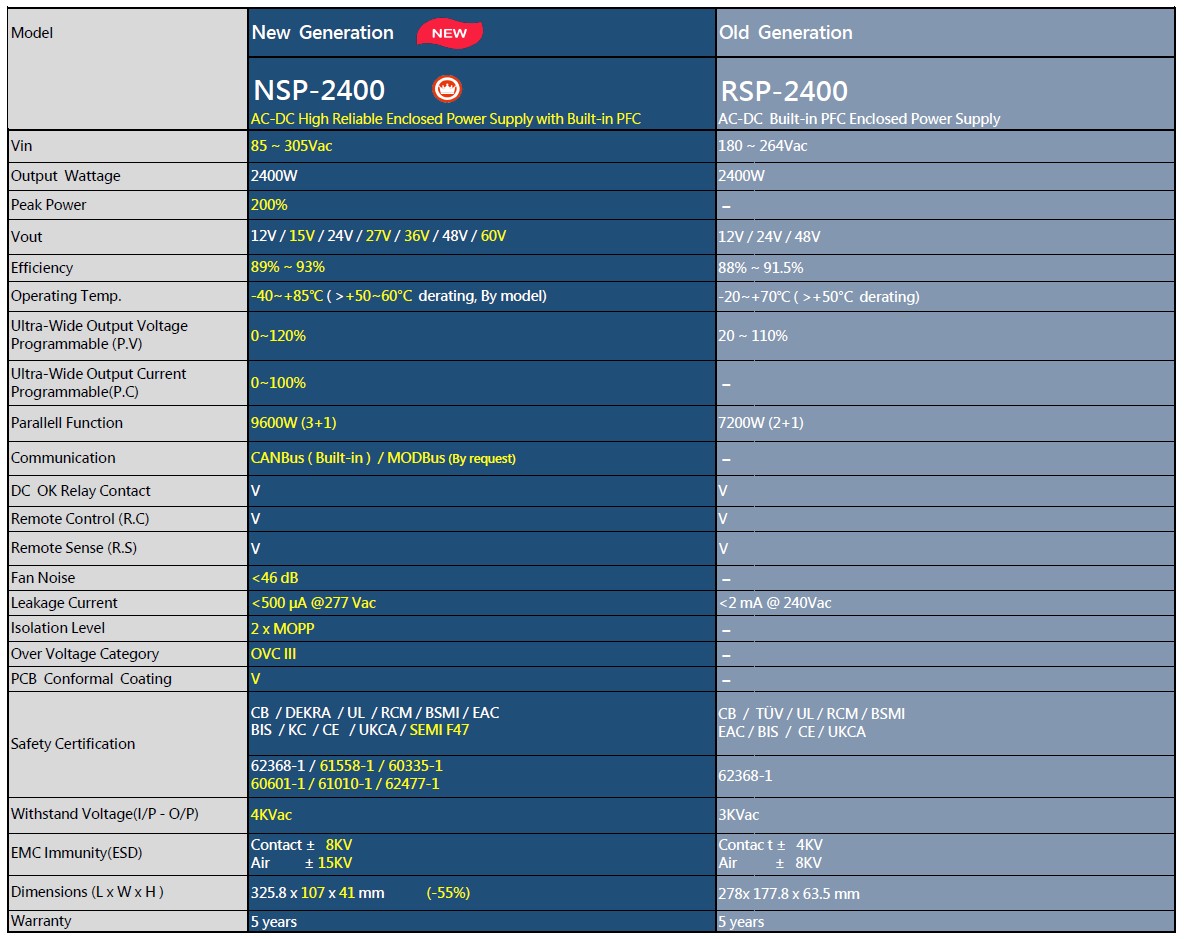The width and height of the screenshot is (1184, 939).
Task: Click the PCB Conformal Coating label
Action: [91, 679]
